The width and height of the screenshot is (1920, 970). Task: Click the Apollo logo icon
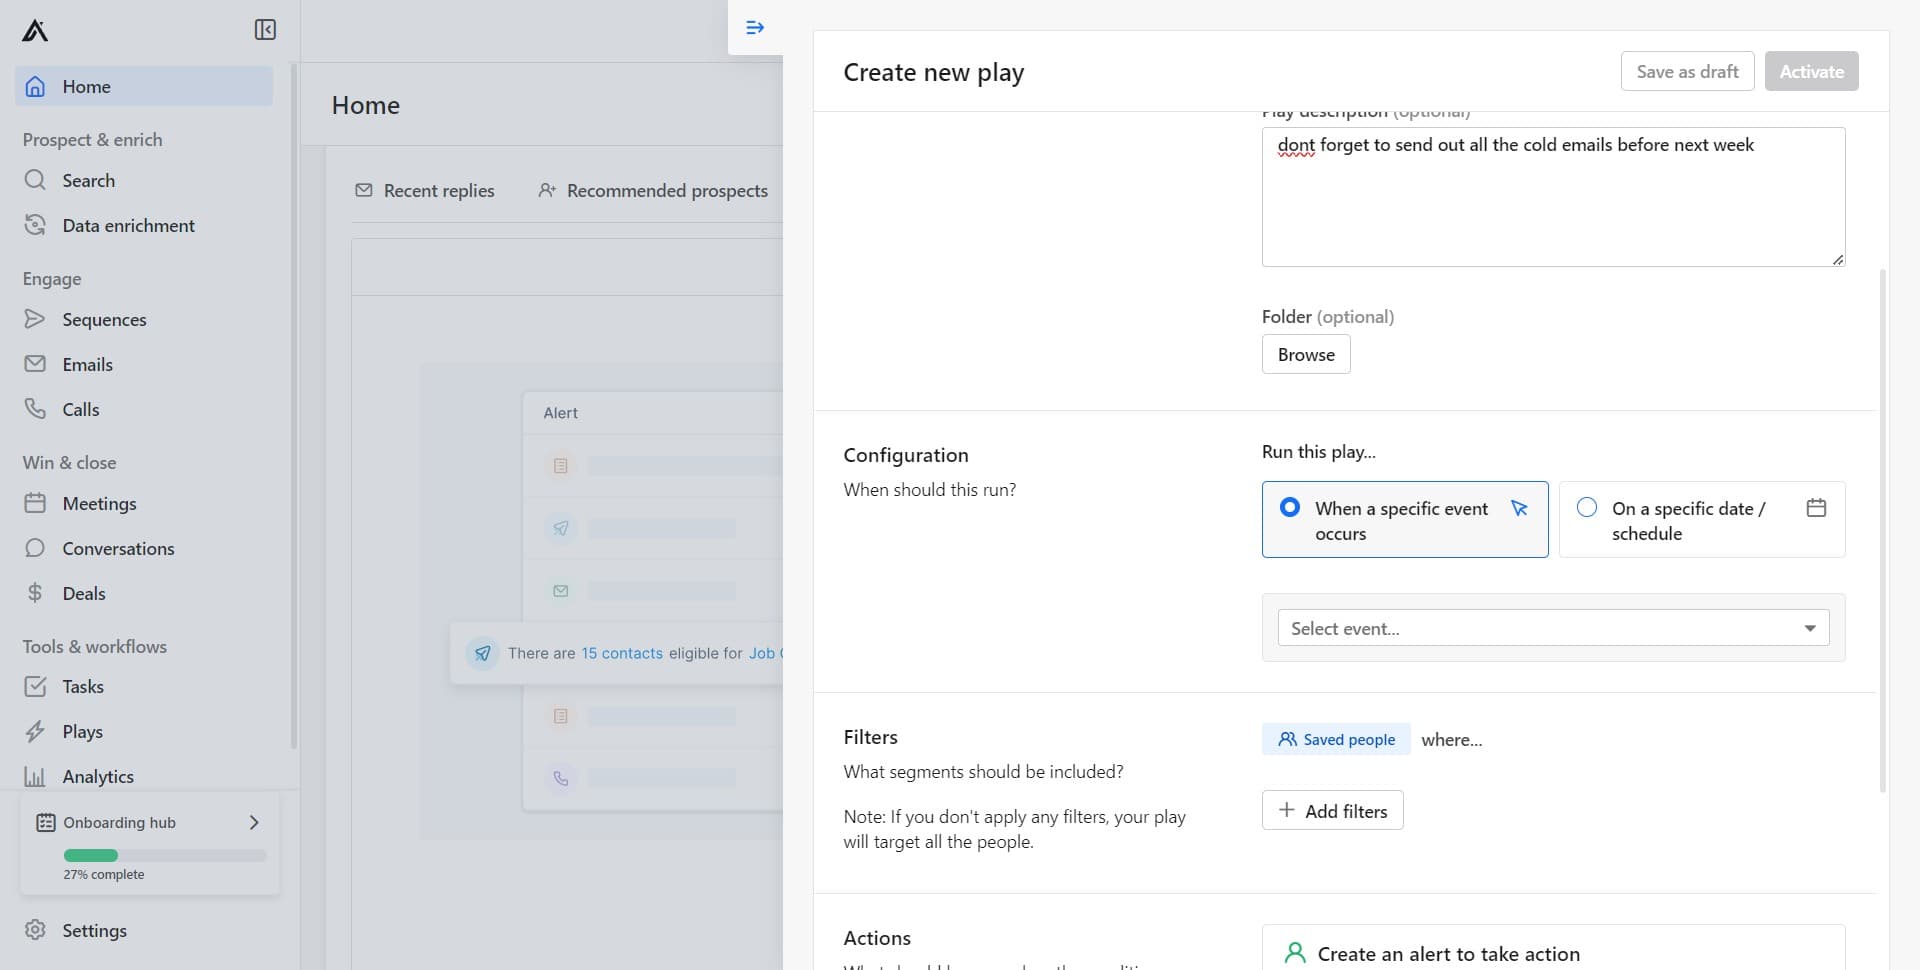[x=35, y=30]
